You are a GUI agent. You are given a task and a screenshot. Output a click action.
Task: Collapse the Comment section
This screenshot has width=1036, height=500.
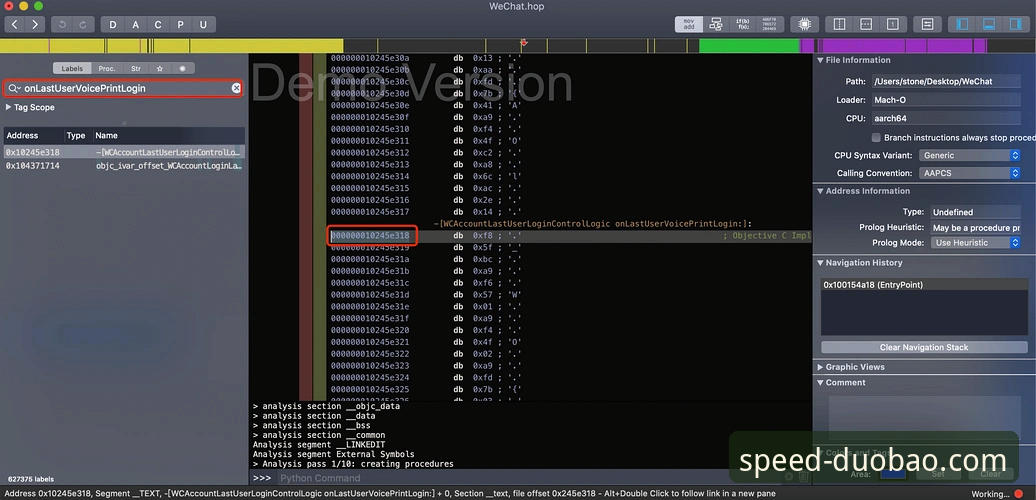(821, 382)
